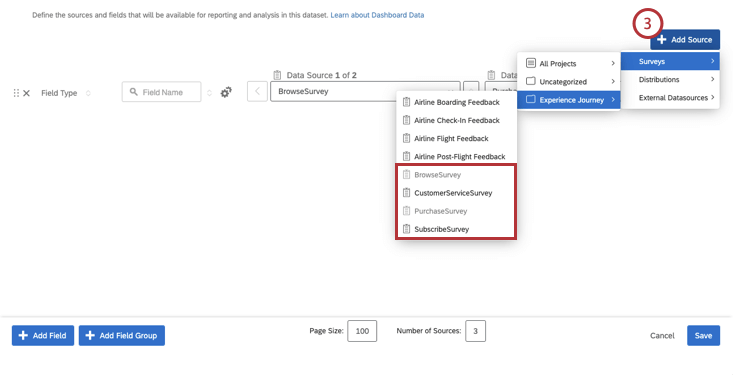Click the Uncategorized folder icon

(531, 81)
